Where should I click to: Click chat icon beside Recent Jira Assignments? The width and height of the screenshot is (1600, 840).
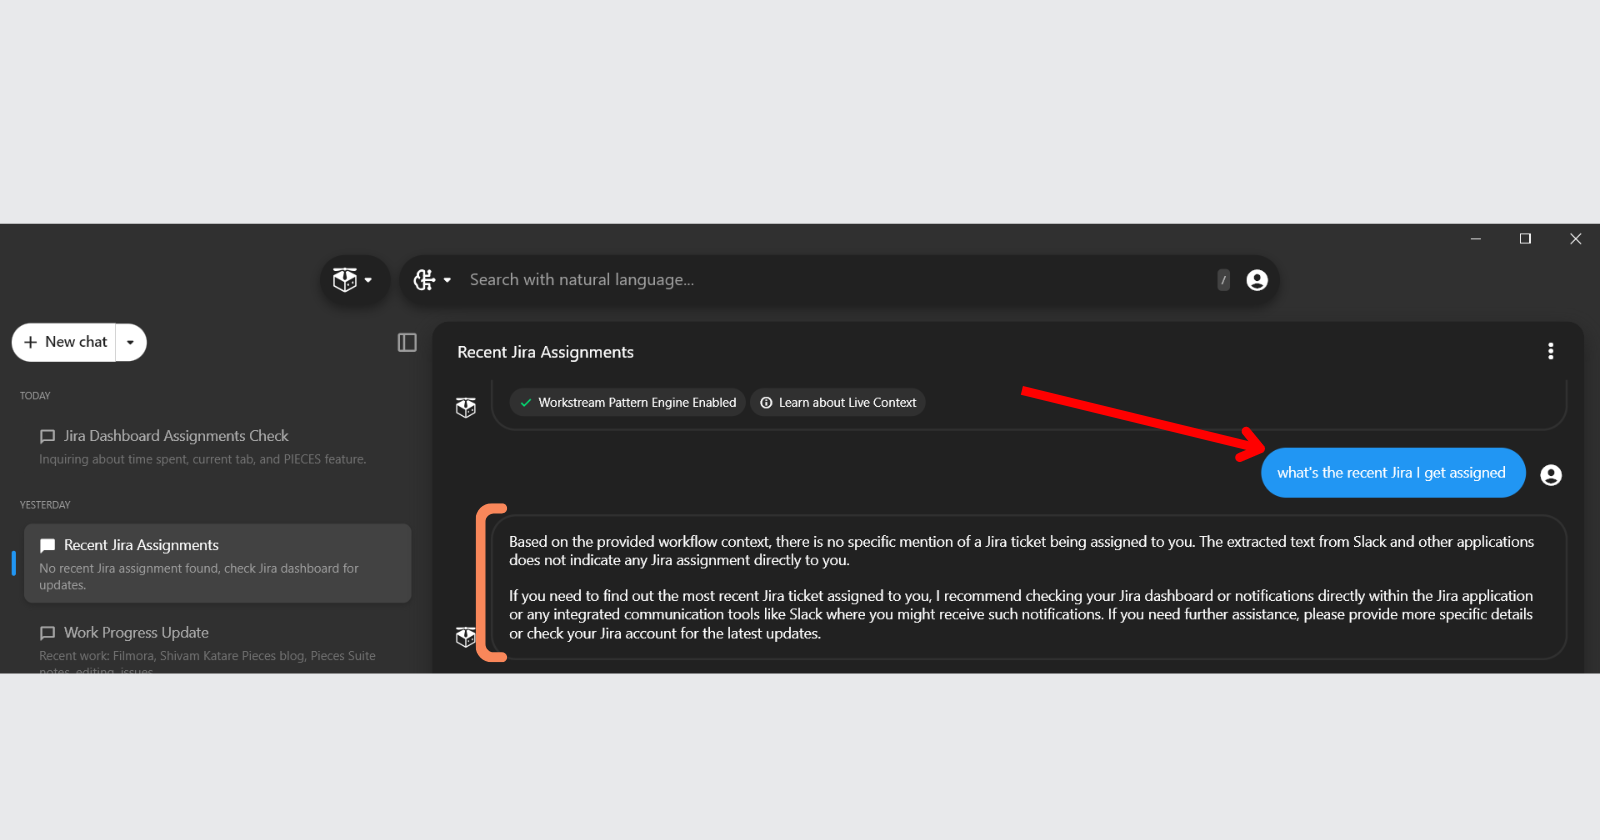point(47,545)
